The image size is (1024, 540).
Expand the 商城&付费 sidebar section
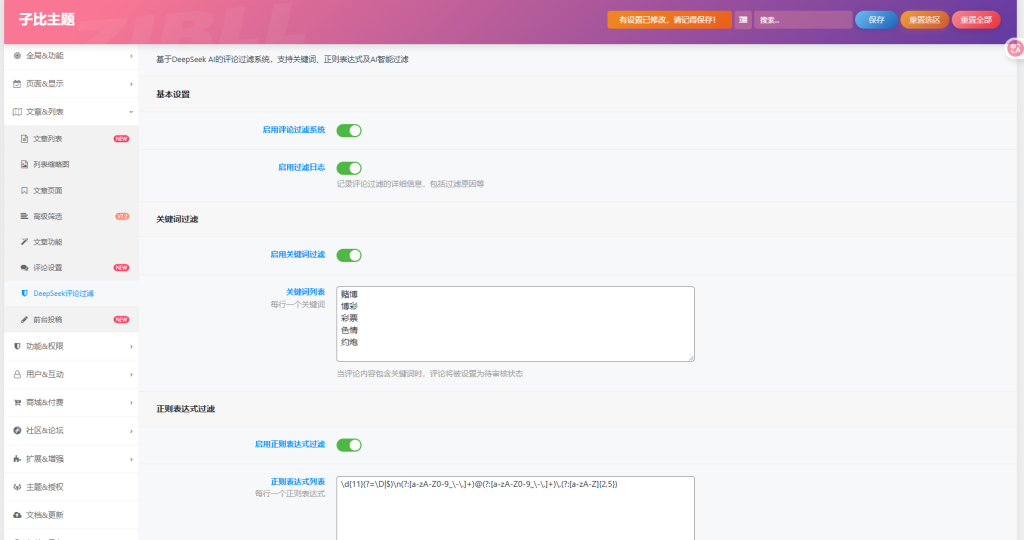[x=69, y=402]
